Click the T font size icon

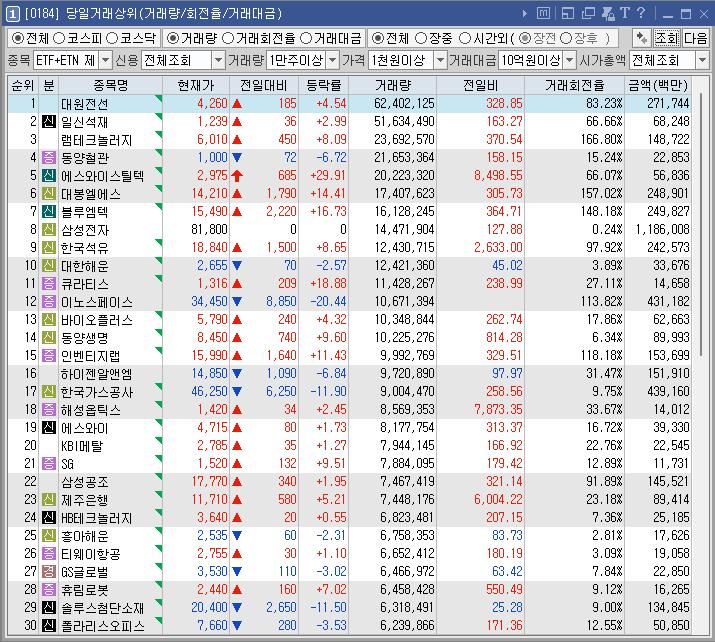point(625,13)
